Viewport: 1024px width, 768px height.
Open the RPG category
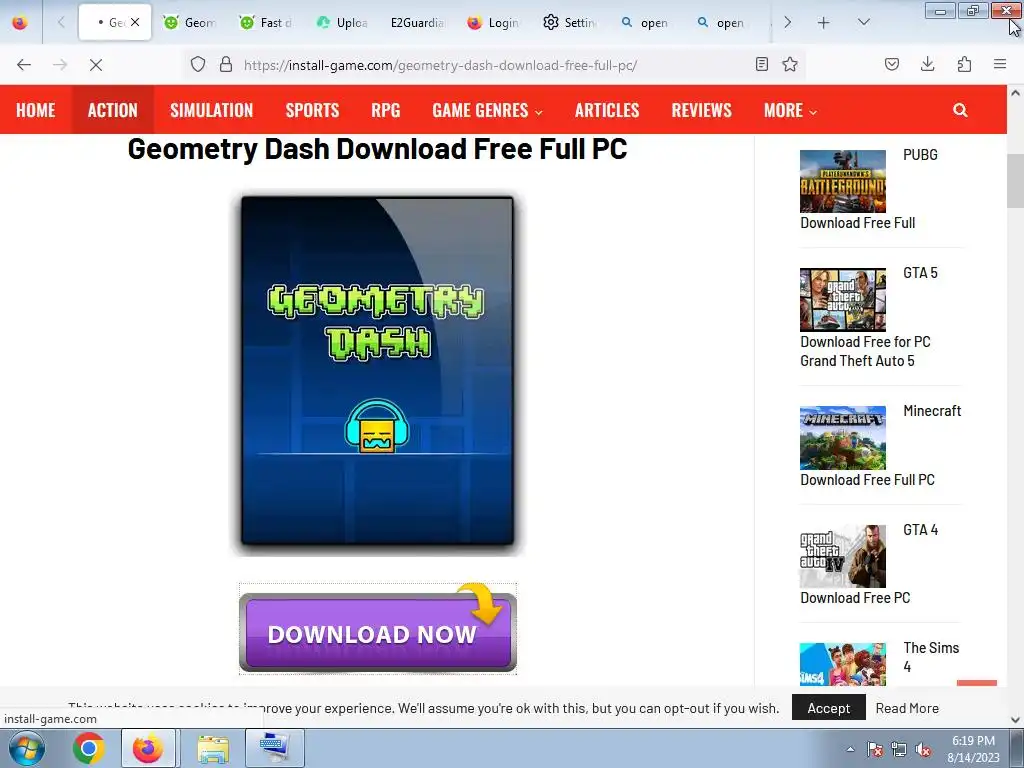385,110
